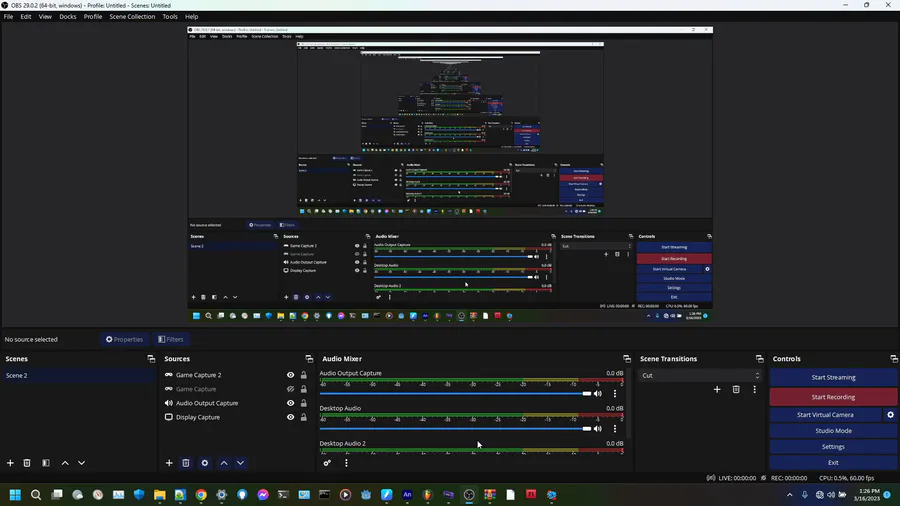Hide Audio Output Capture eye icon

(290, 403)
